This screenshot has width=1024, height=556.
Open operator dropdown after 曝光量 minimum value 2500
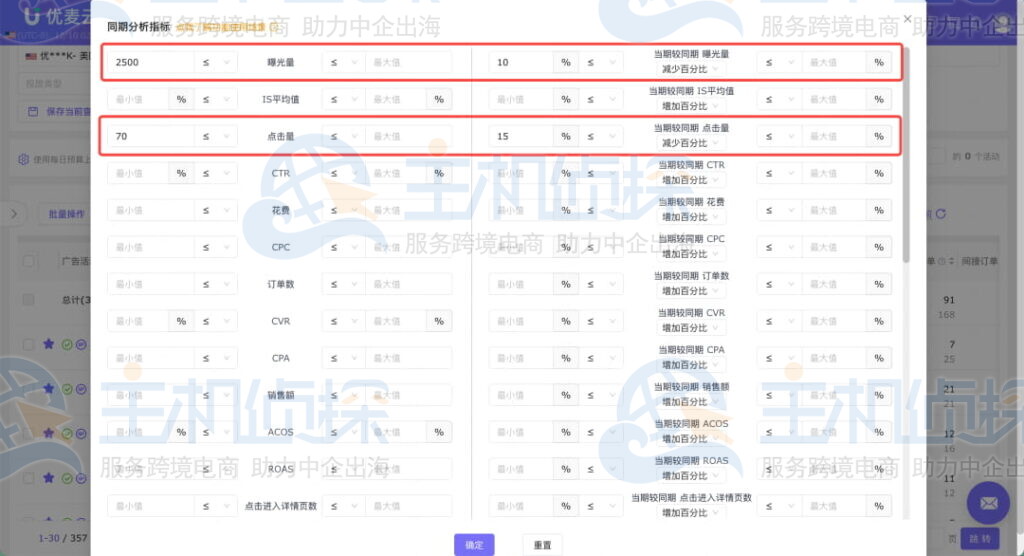click(216, 63)
